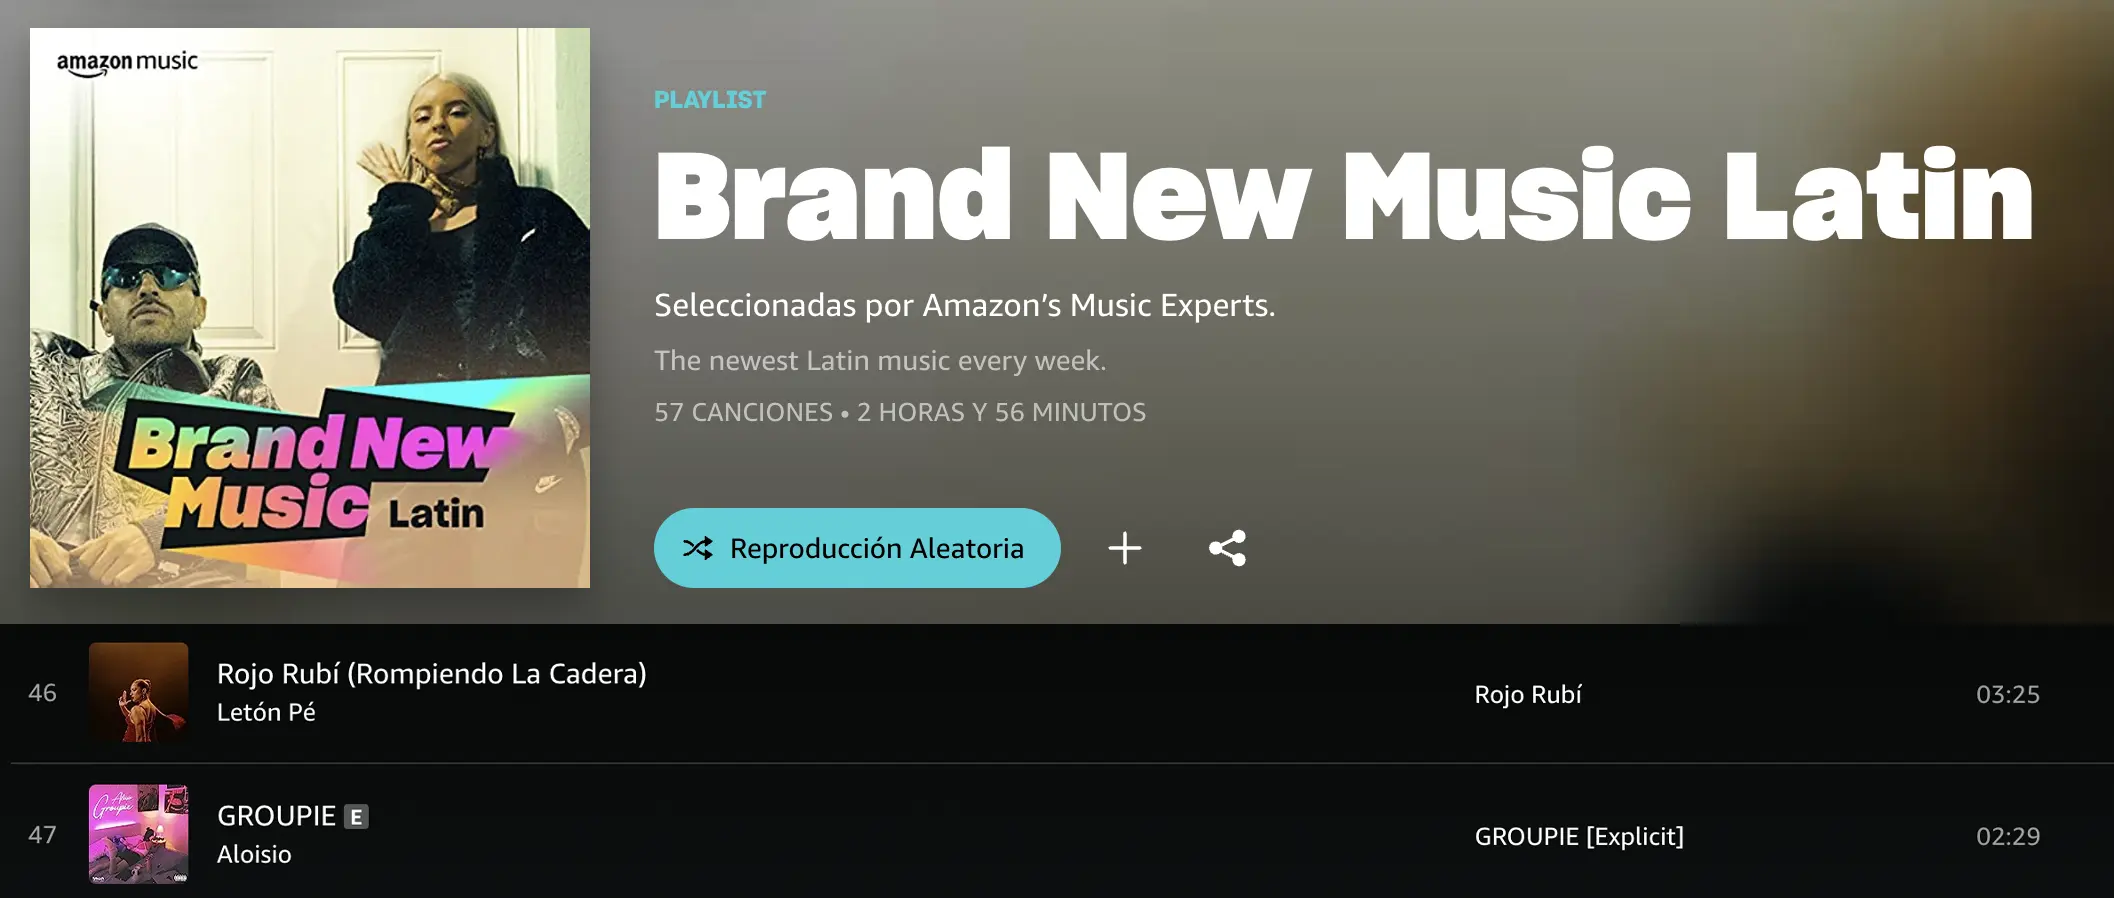
Task: Click the share icon
Action: [1227, 548]
